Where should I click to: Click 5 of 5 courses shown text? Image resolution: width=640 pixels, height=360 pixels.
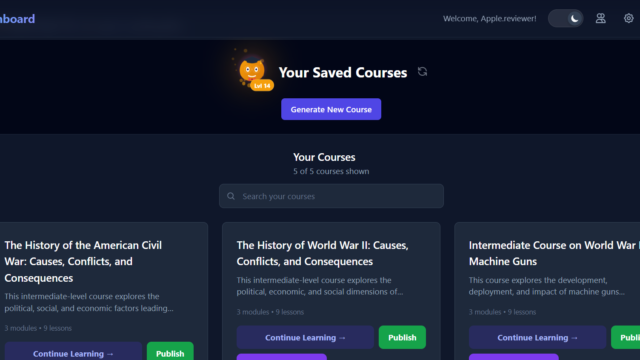click(331, 171)
